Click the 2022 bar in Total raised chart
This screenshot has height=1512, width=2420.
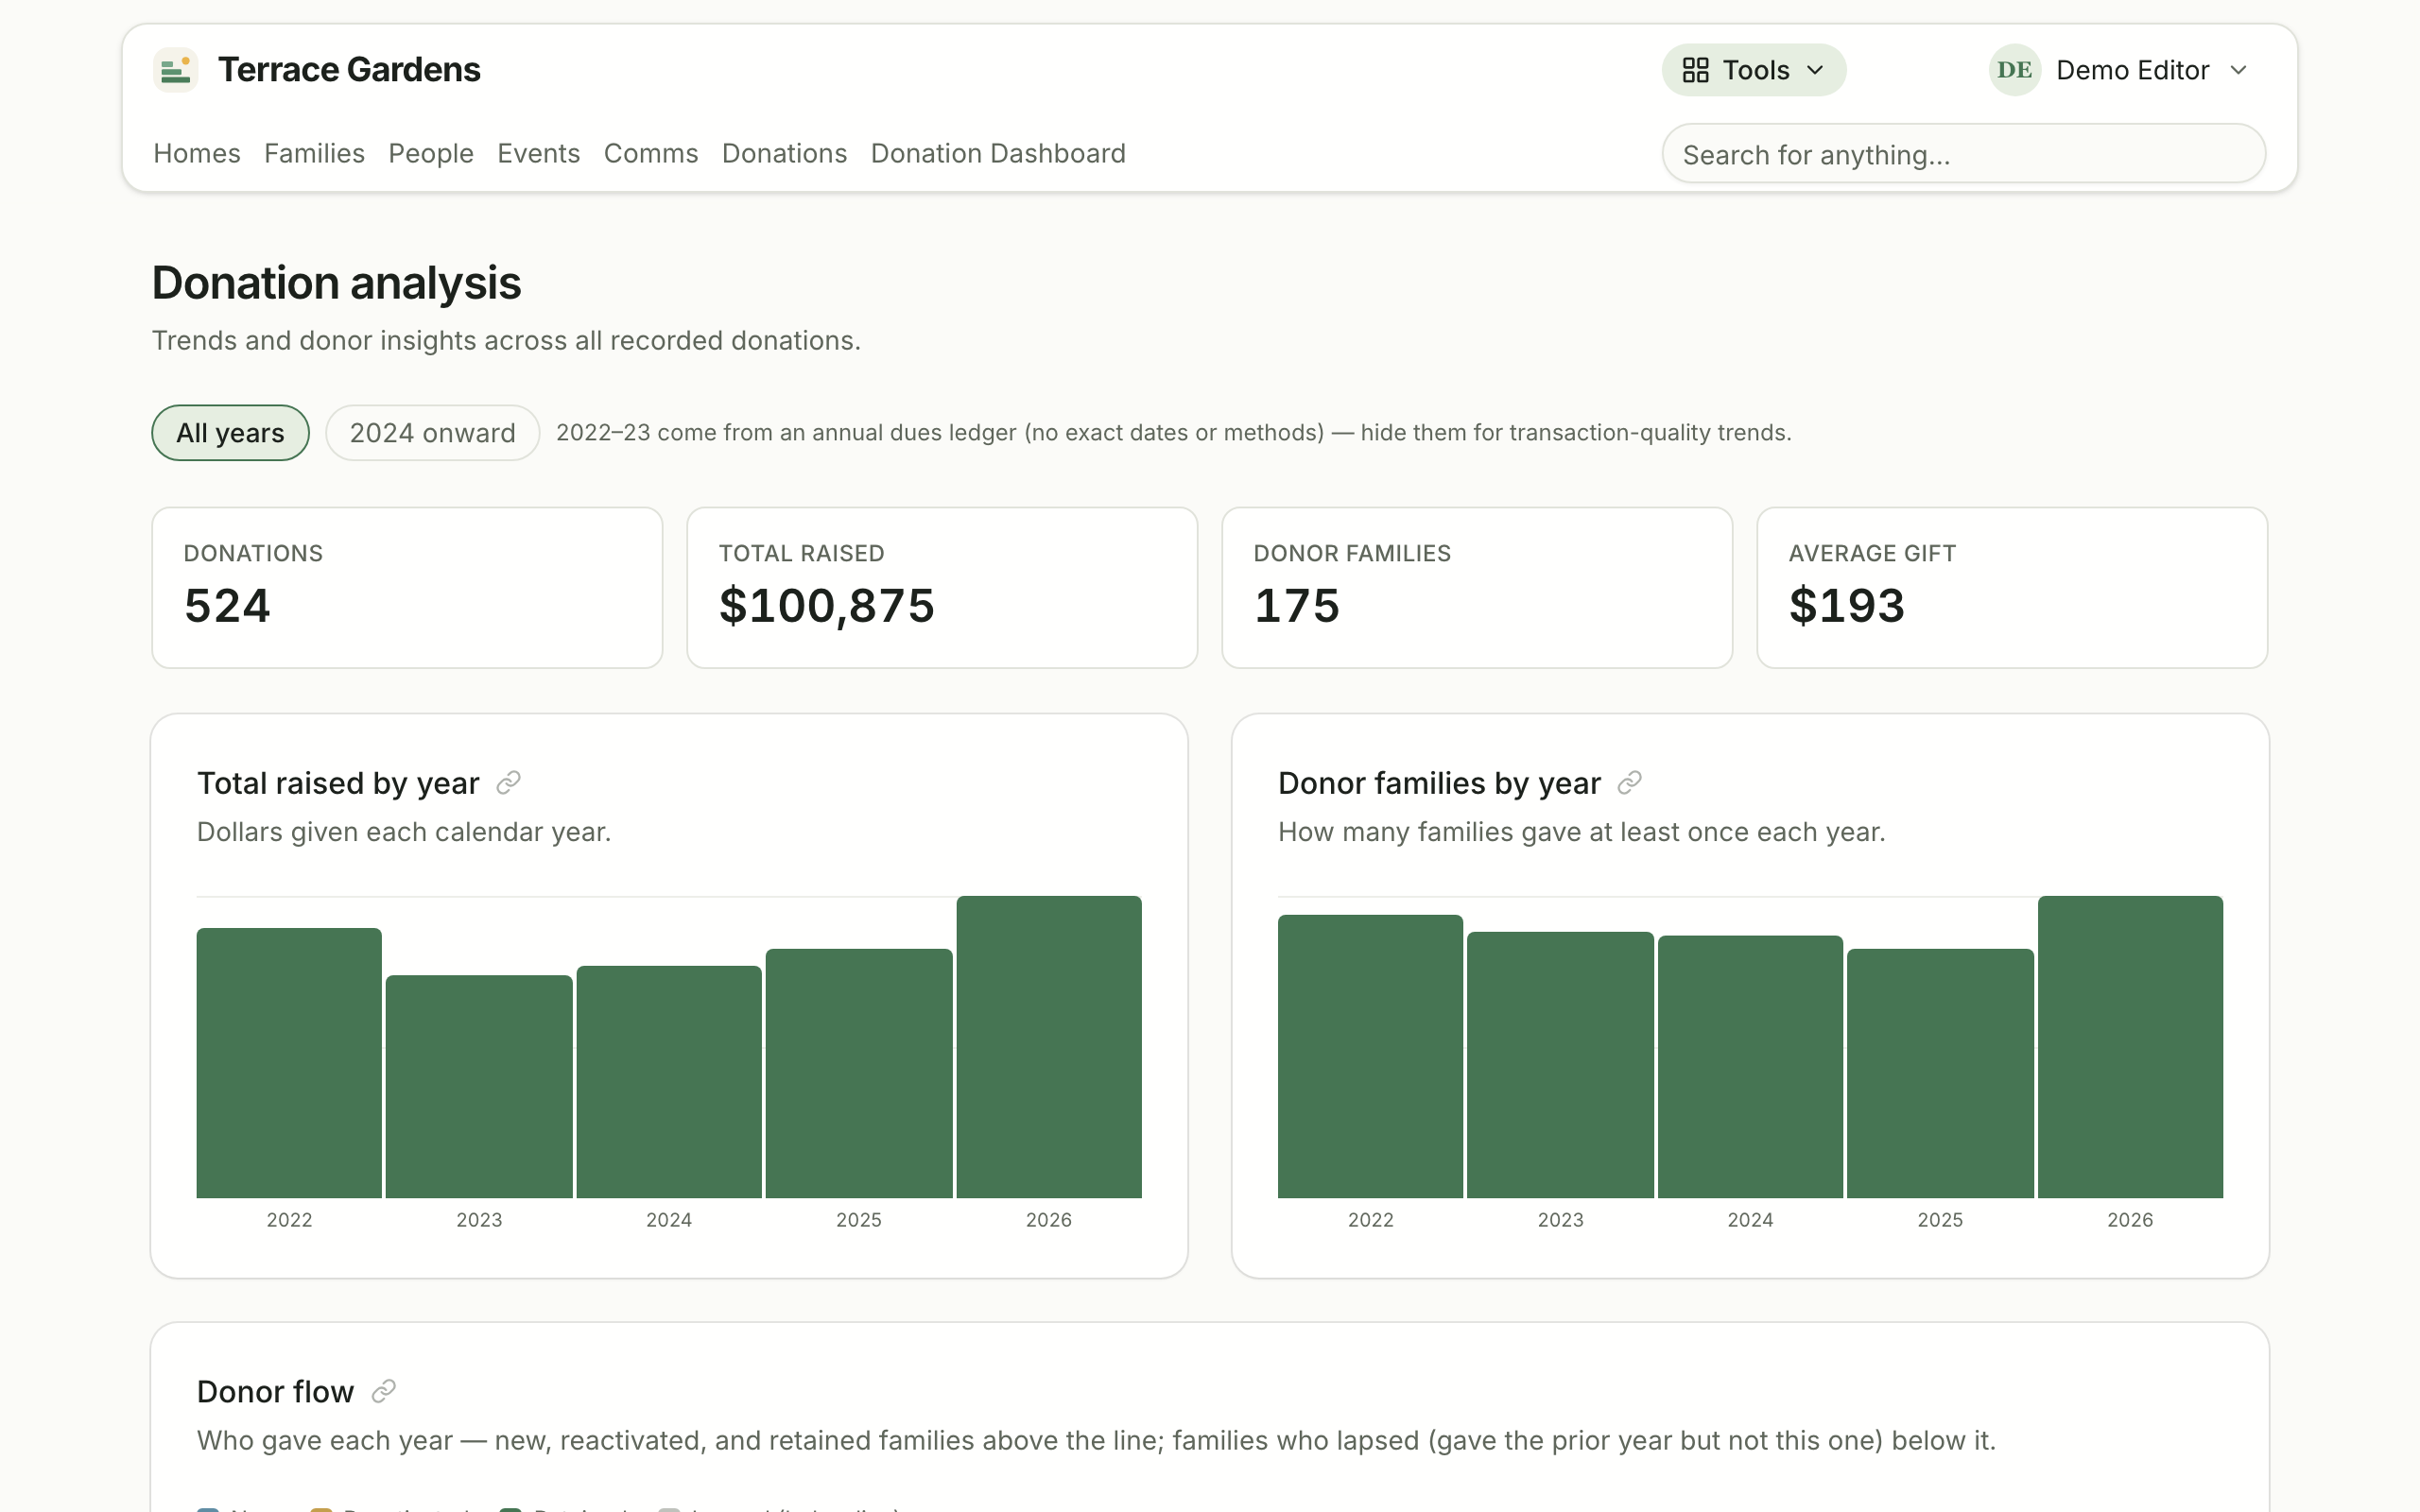(289, 1063)
